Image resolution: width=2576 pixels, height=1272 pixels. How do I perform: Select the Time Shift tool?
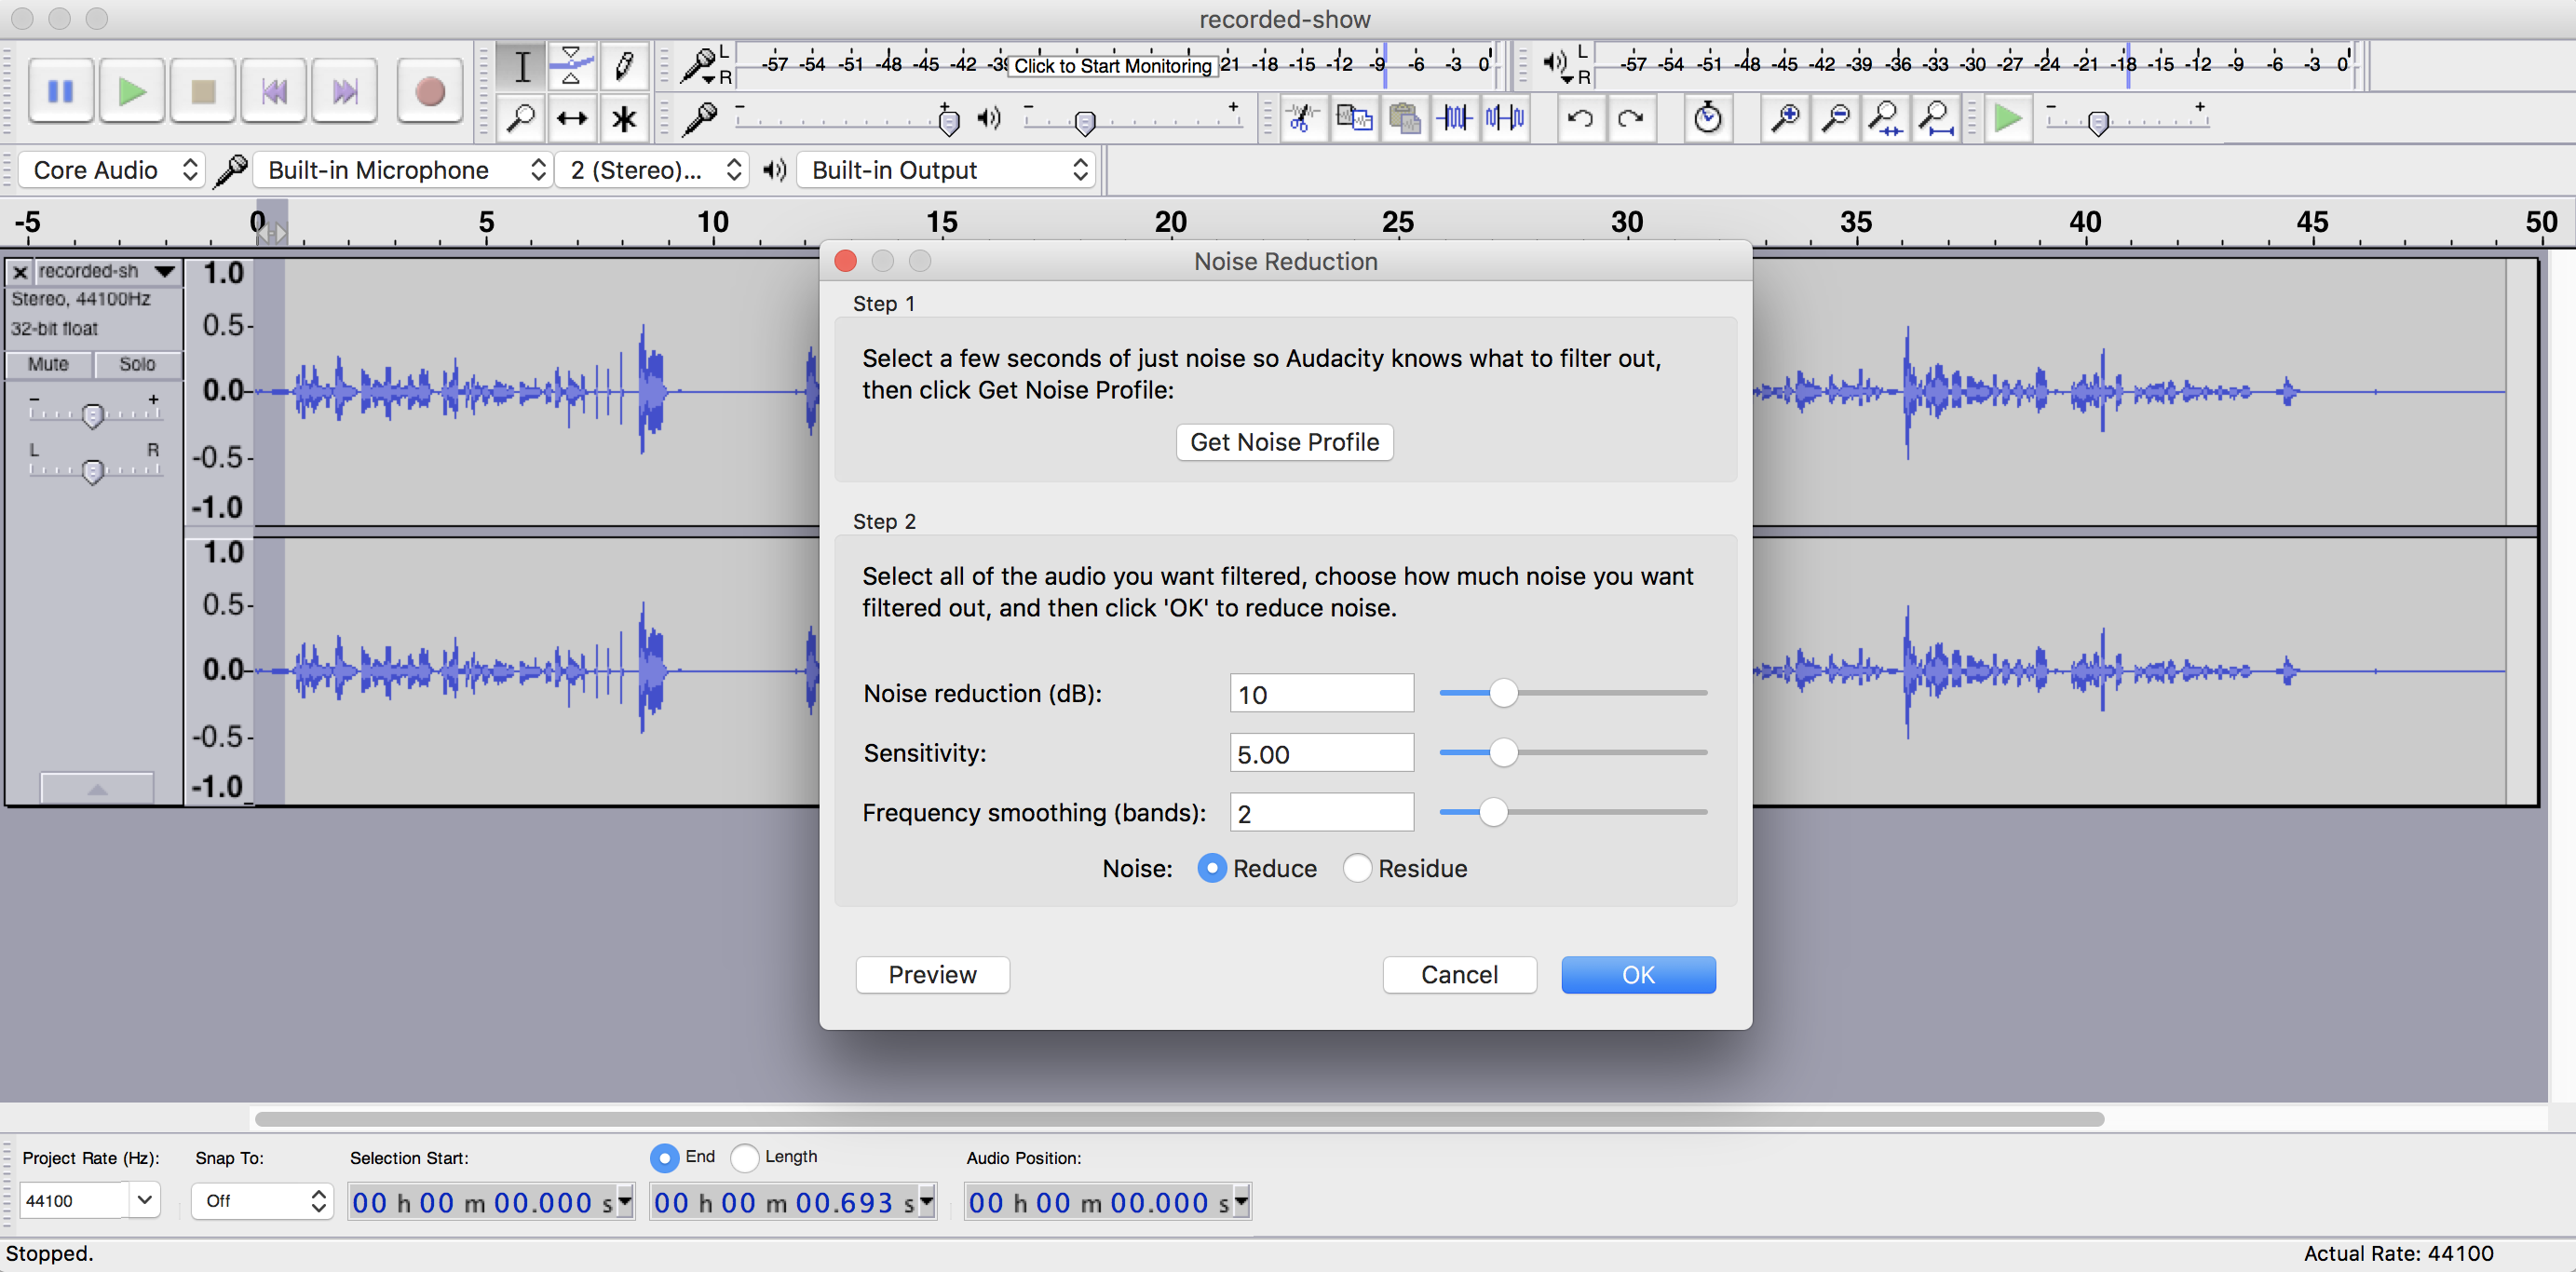(x=572, y=119)
